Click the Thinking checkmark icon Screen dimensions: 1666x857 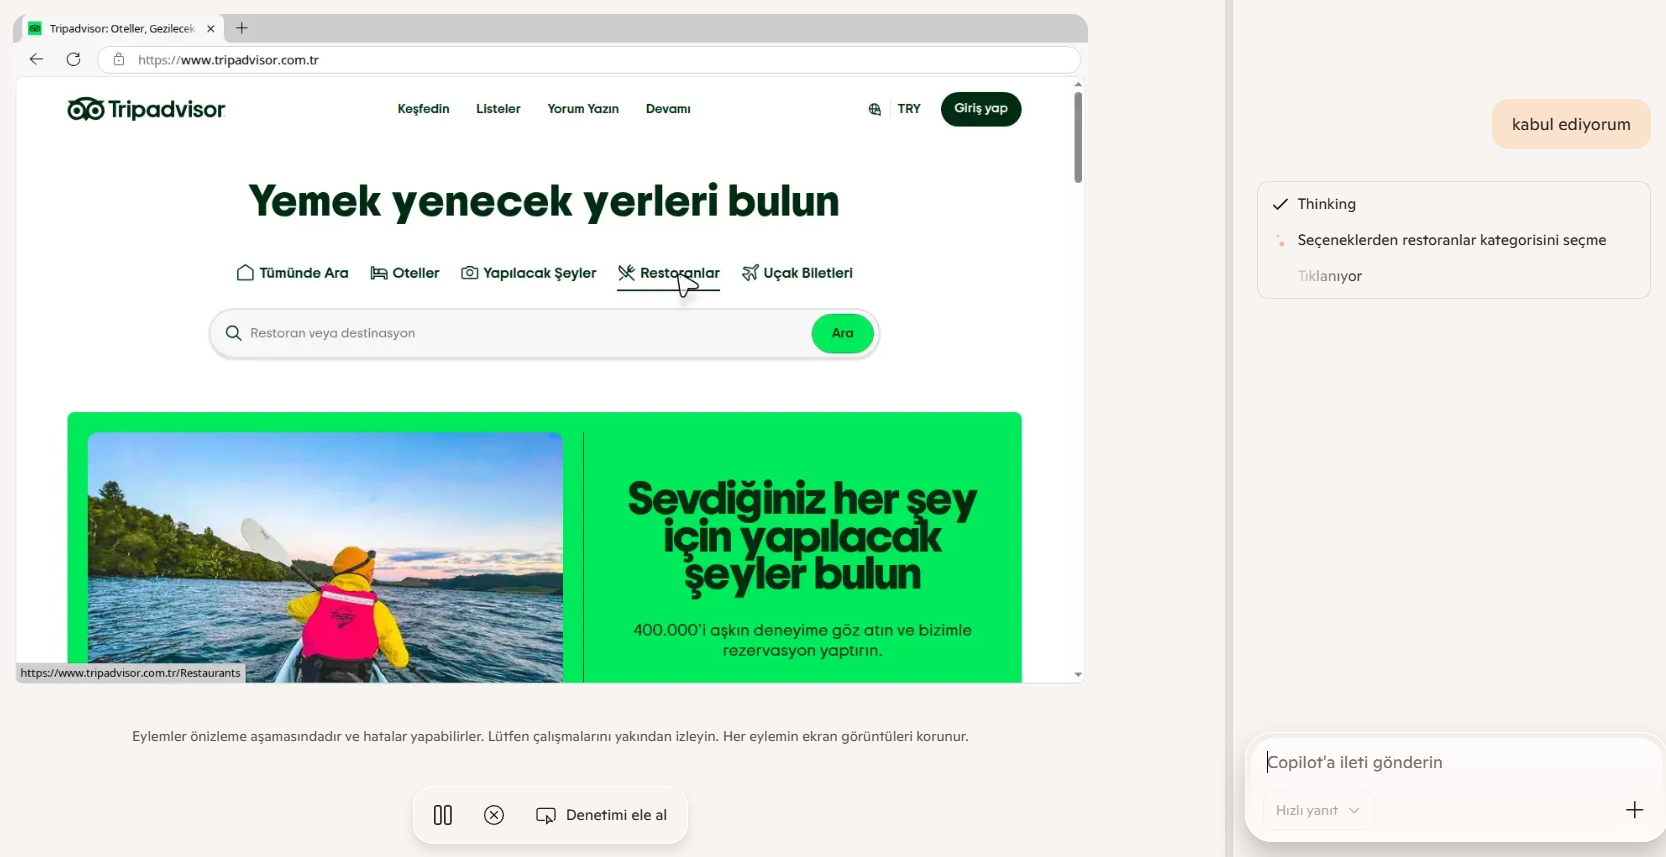point(1280,204)
